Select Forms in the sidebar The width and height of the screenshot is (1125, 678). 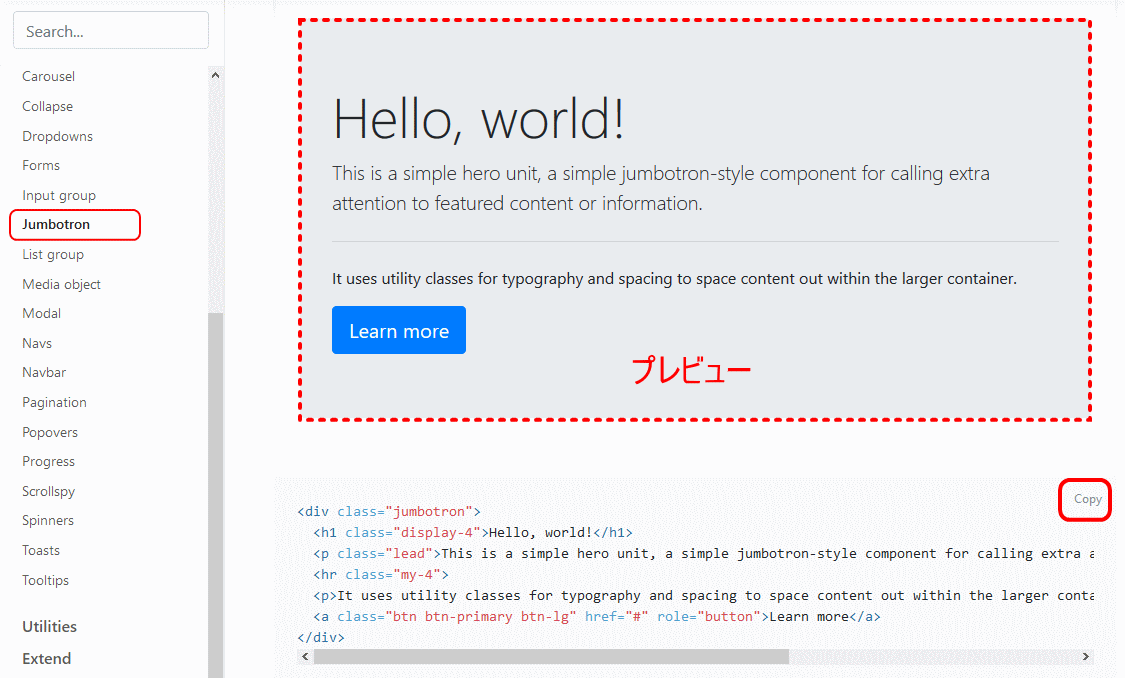click(41, 166)
